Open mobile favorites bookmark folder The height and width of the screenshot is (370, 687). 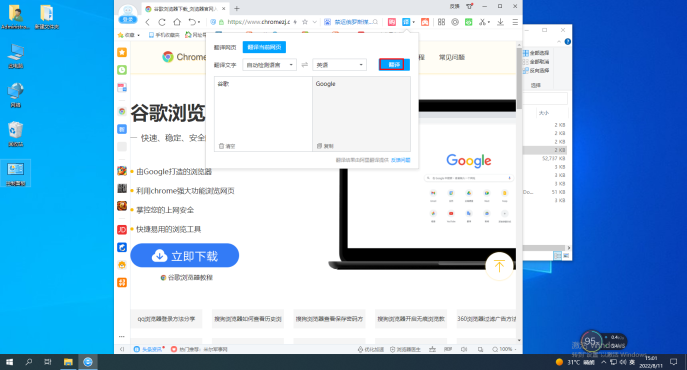pos(164,35)
